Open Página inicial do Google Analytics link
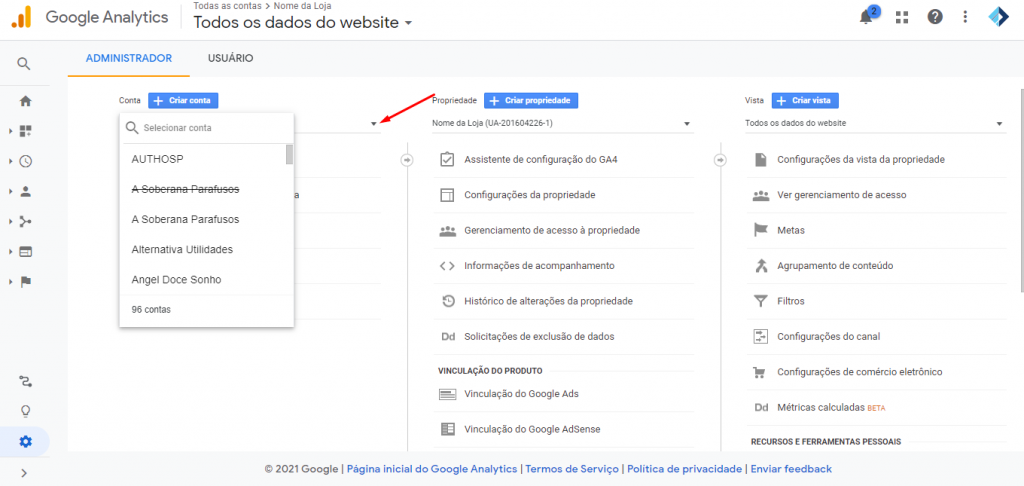Screen dimensions: 1024x486 (432, 469)
